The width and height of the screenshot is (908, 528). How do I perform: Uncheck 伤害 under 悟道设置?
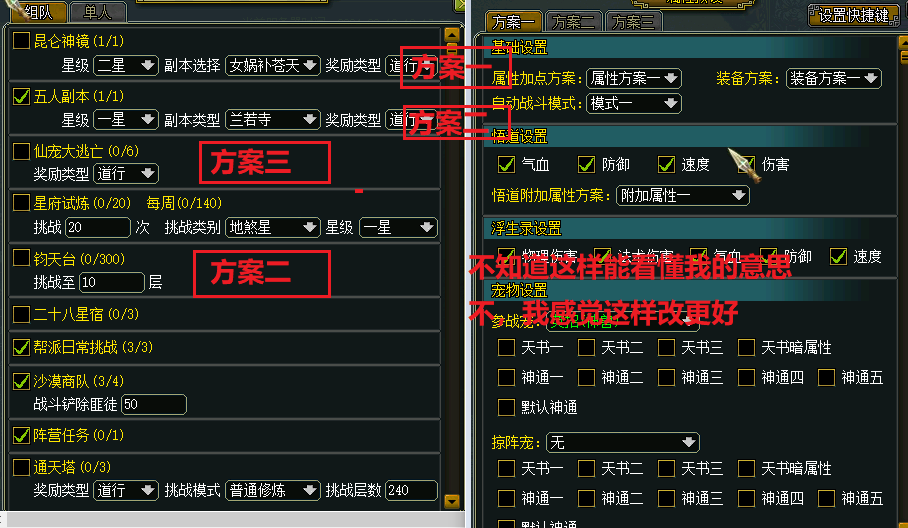(745, 165)
